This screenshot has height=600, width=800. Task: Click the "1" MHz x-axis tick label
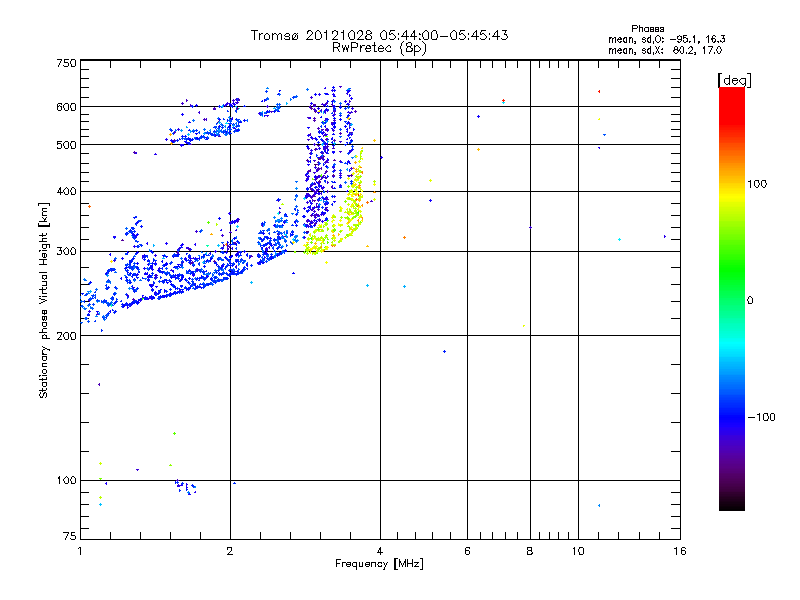tap(80, 551)
